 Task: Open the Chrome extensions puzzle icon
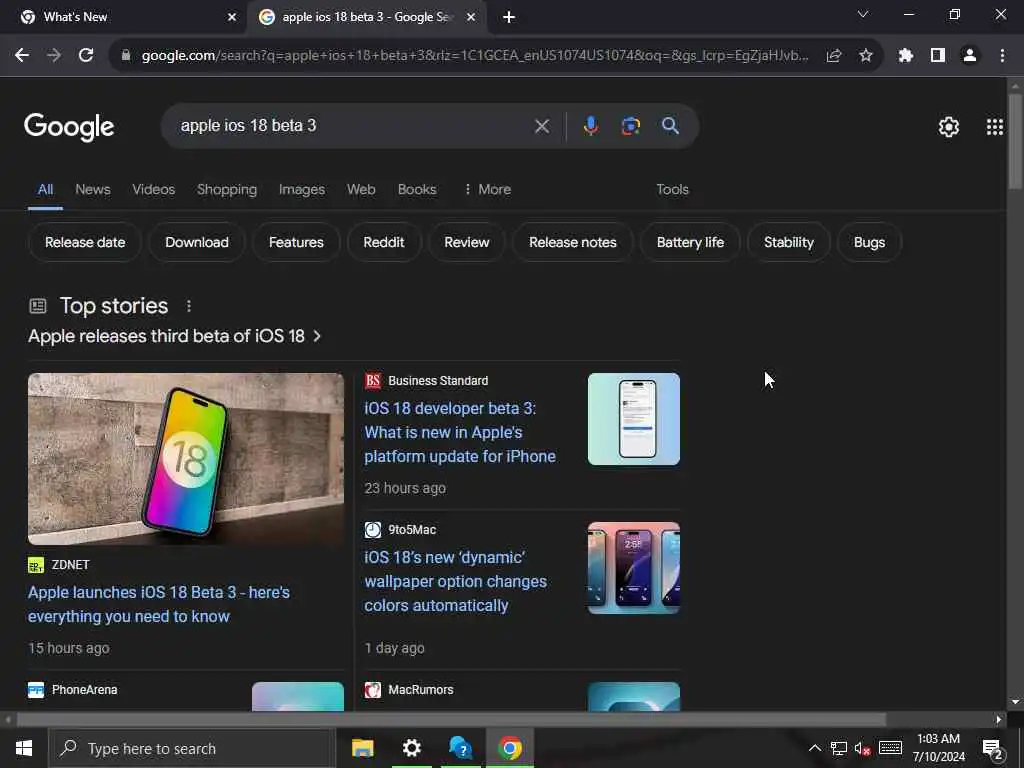point(906,56)
